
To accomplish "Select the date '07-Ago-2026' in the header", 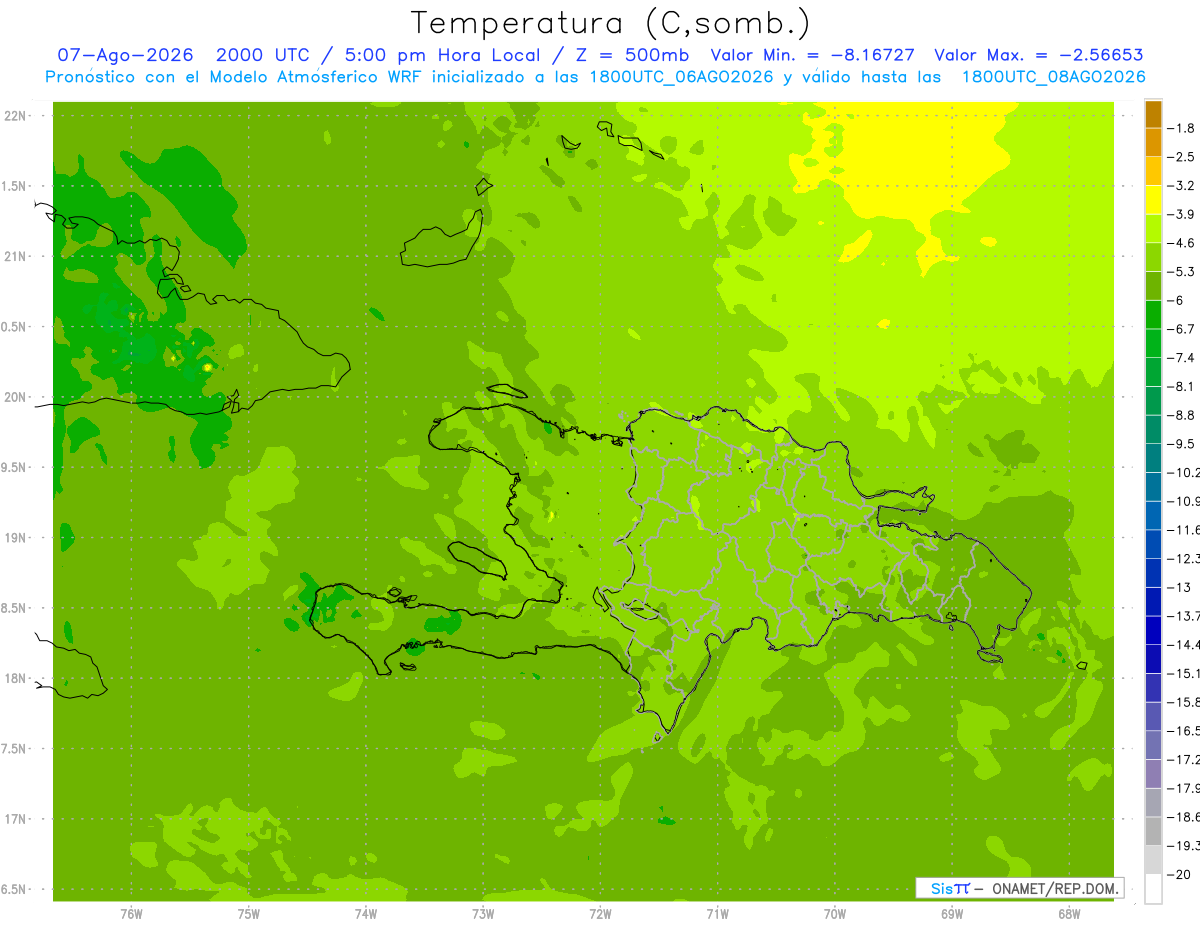I will click(125, 55).
